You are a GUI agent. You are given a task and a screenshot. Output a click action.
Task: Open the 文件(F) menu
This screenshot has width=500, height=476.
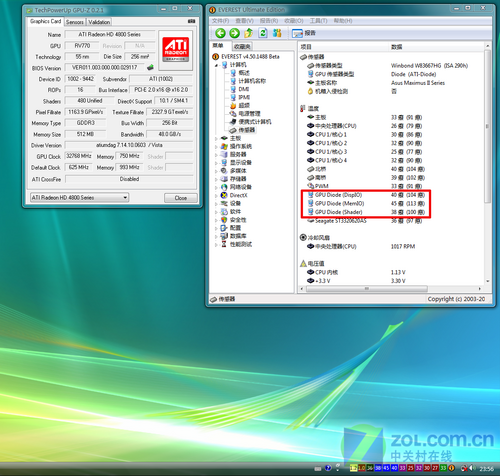tap(220, 21)
